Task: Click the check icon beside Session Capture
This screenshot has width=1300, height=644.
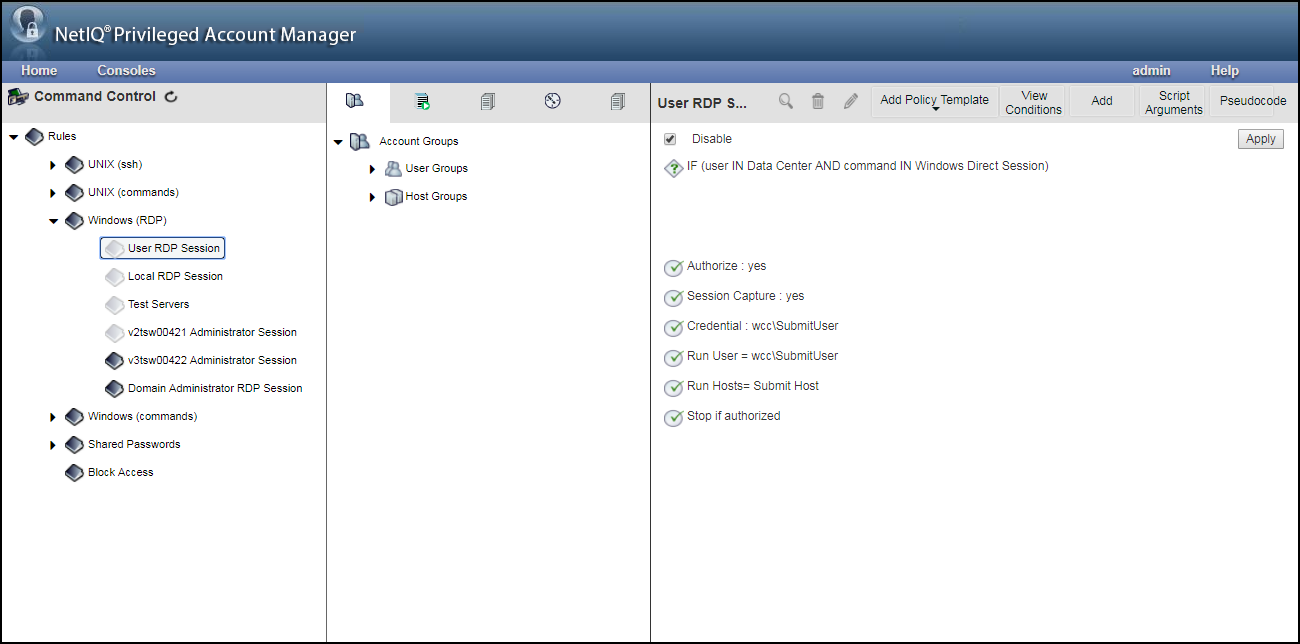Action: pyautogui.click(x=674, y=297)
